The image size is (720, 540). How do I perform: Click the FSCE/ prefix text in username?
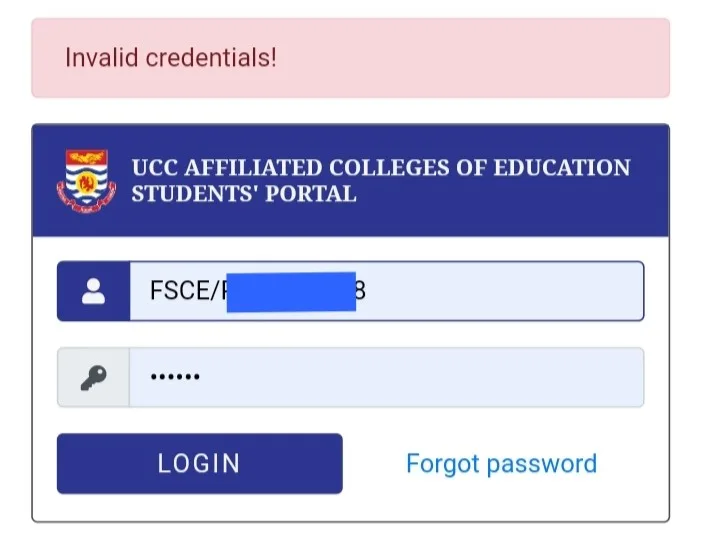(186, 291)
